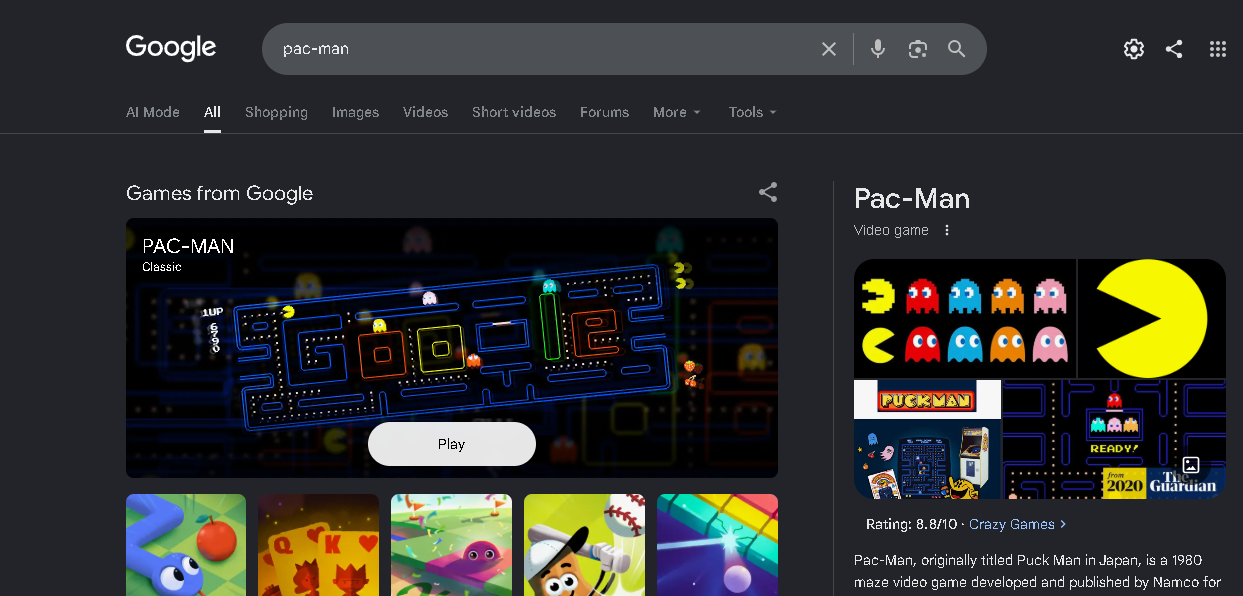1243x596 pixels.
Task: Open the Pac-Man panel three-dot menu
Action: click(947, 230)
